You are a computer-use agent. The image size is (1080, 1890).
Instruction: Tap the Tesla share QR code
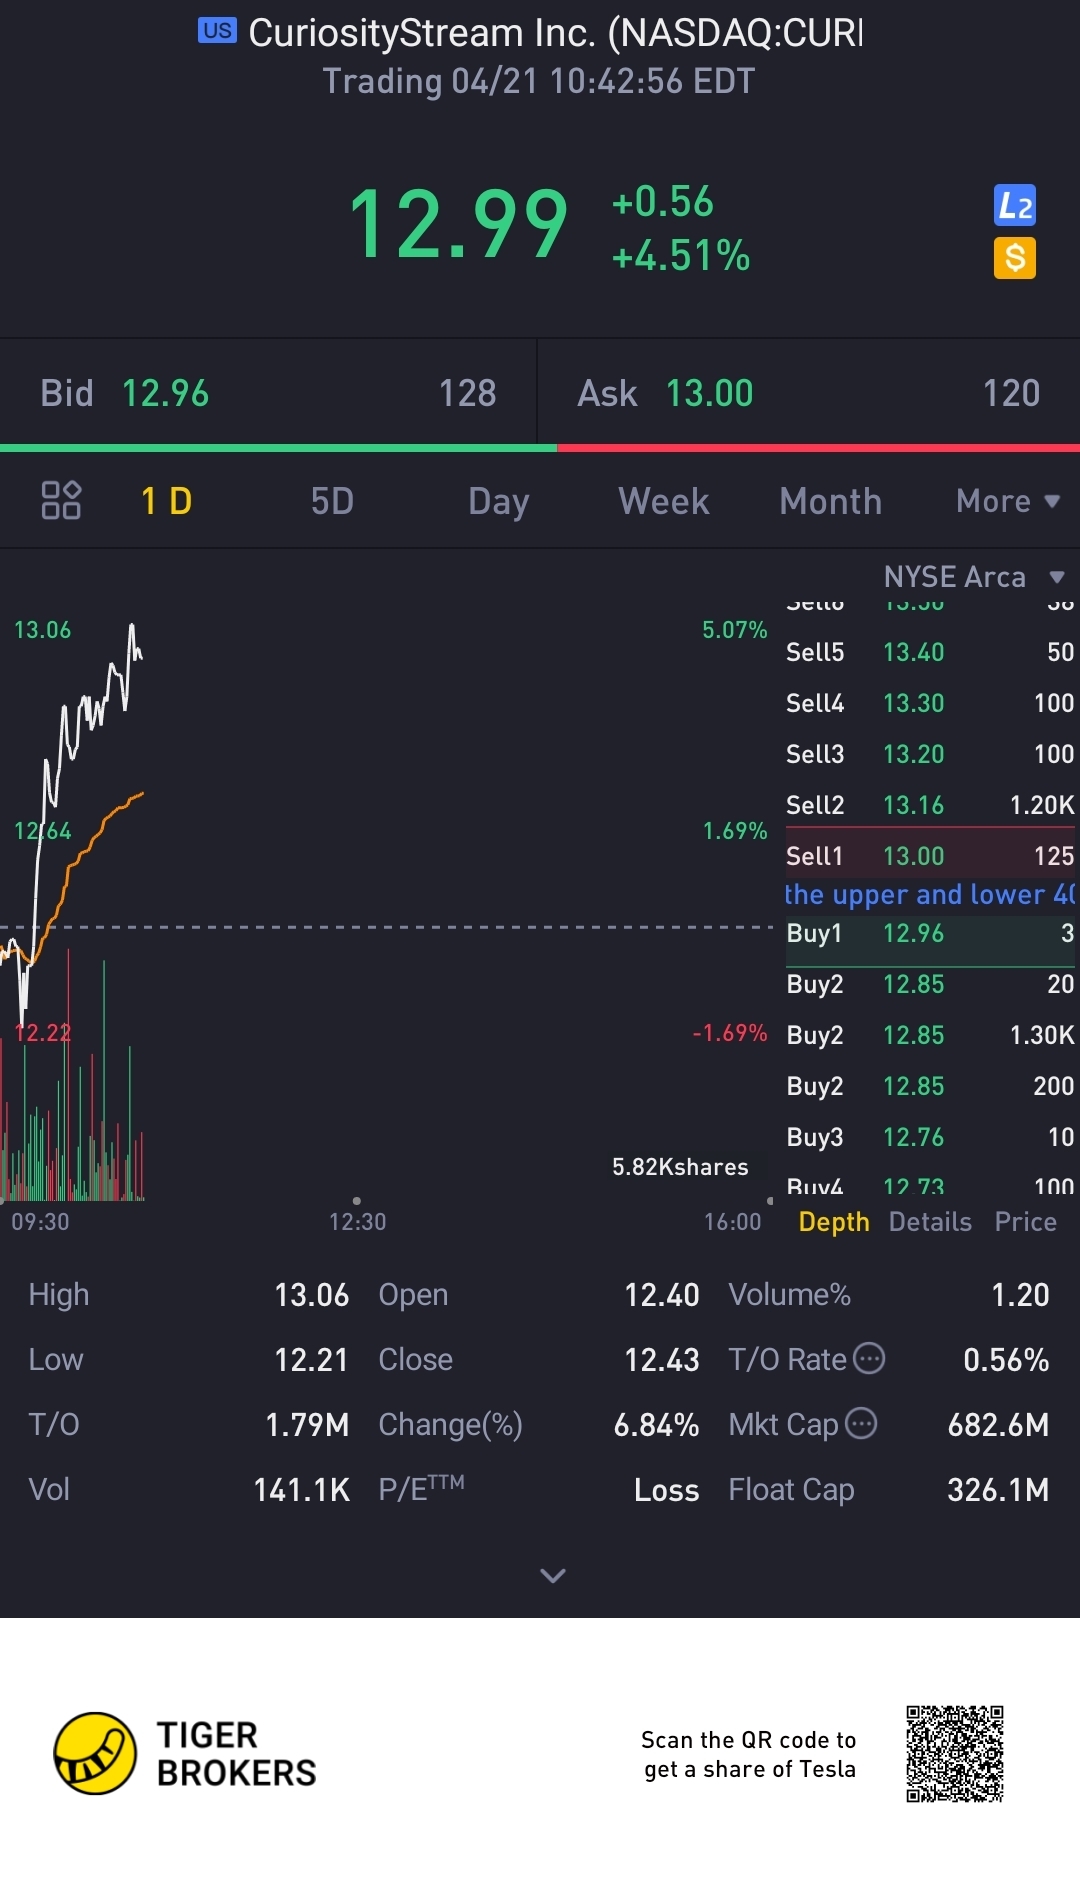(x=955, y=1754)
